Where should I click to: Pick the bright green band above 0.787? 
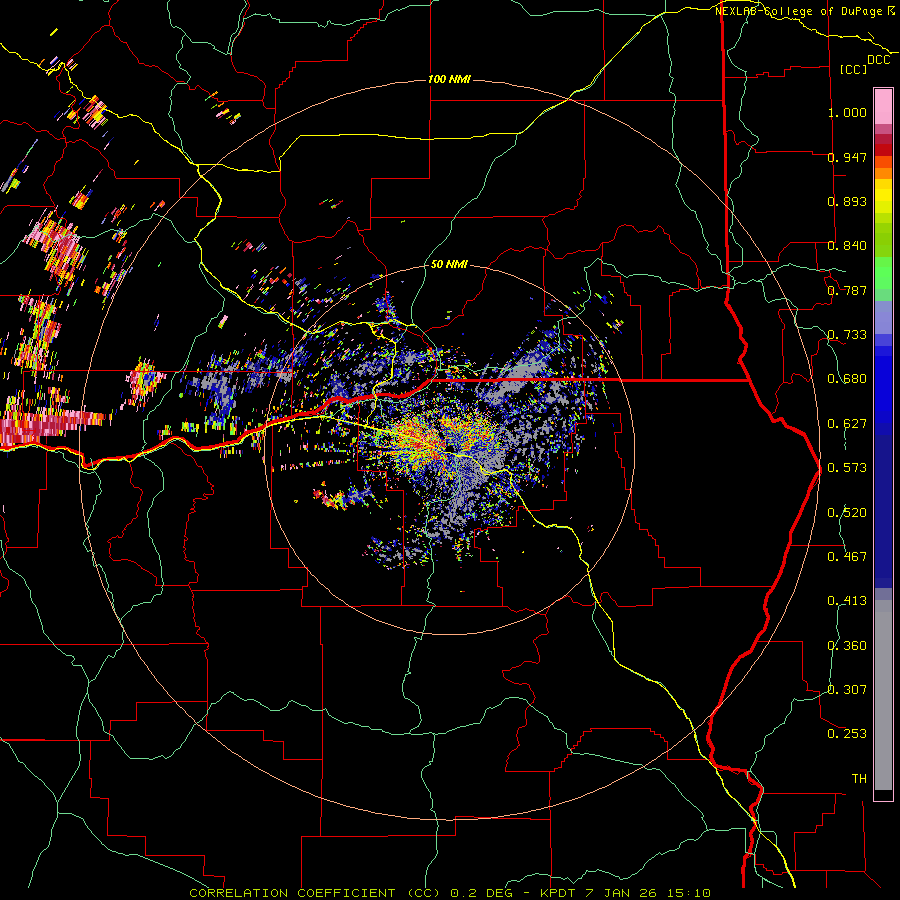[883, 273]
